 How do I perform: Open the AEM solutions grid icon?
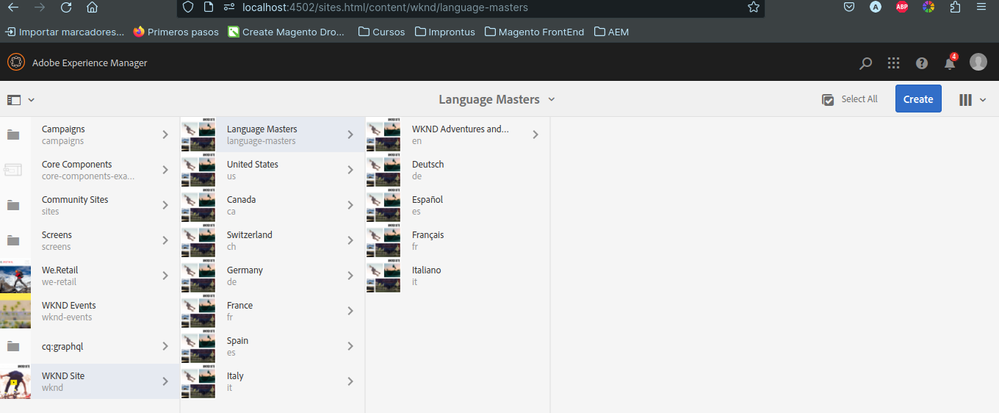click(x=894, y=63)
